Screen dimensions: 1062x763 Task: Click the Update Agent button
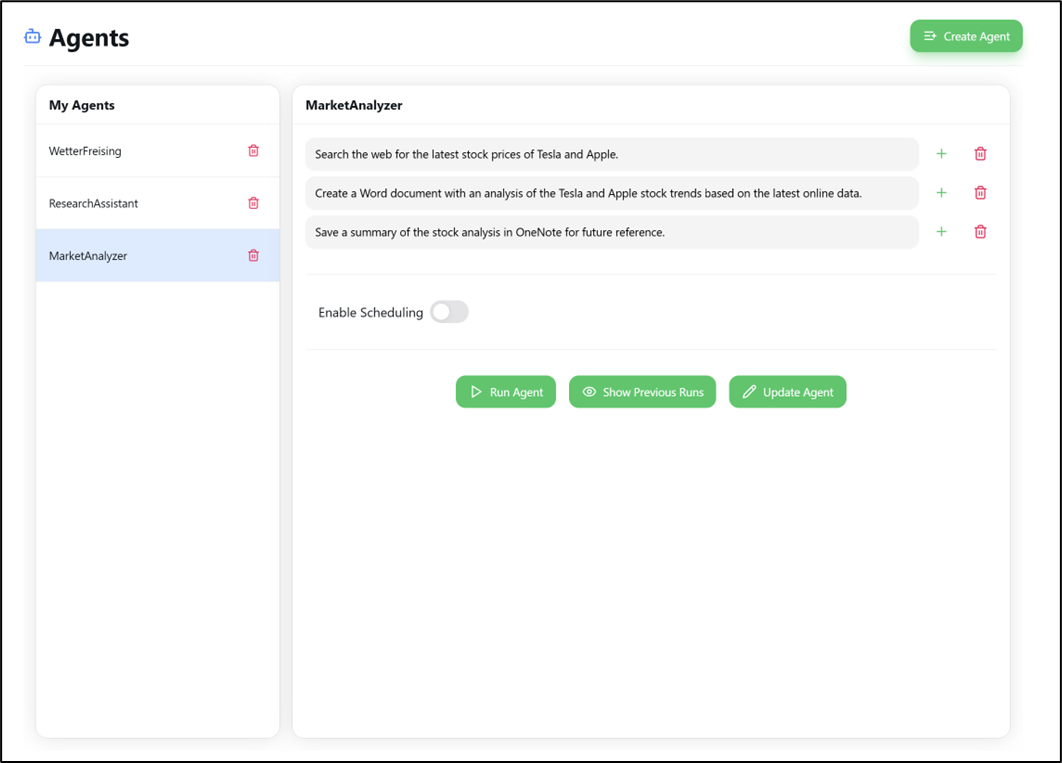pos(787,392)
